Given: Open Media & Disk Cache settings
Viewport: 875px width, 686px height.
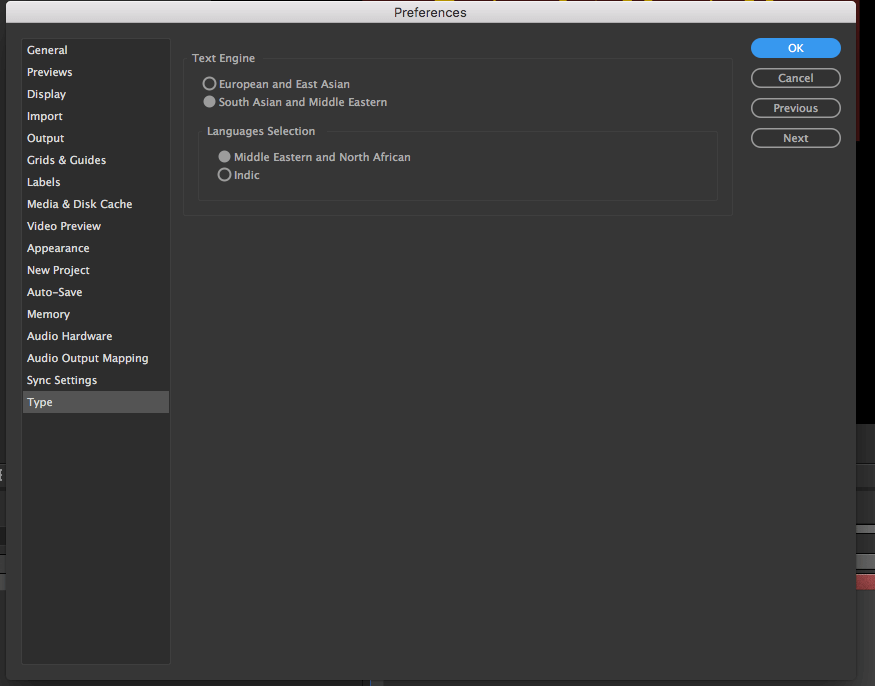Looking at the screenshot, I should pyautogui.click(x=96, y=204).
